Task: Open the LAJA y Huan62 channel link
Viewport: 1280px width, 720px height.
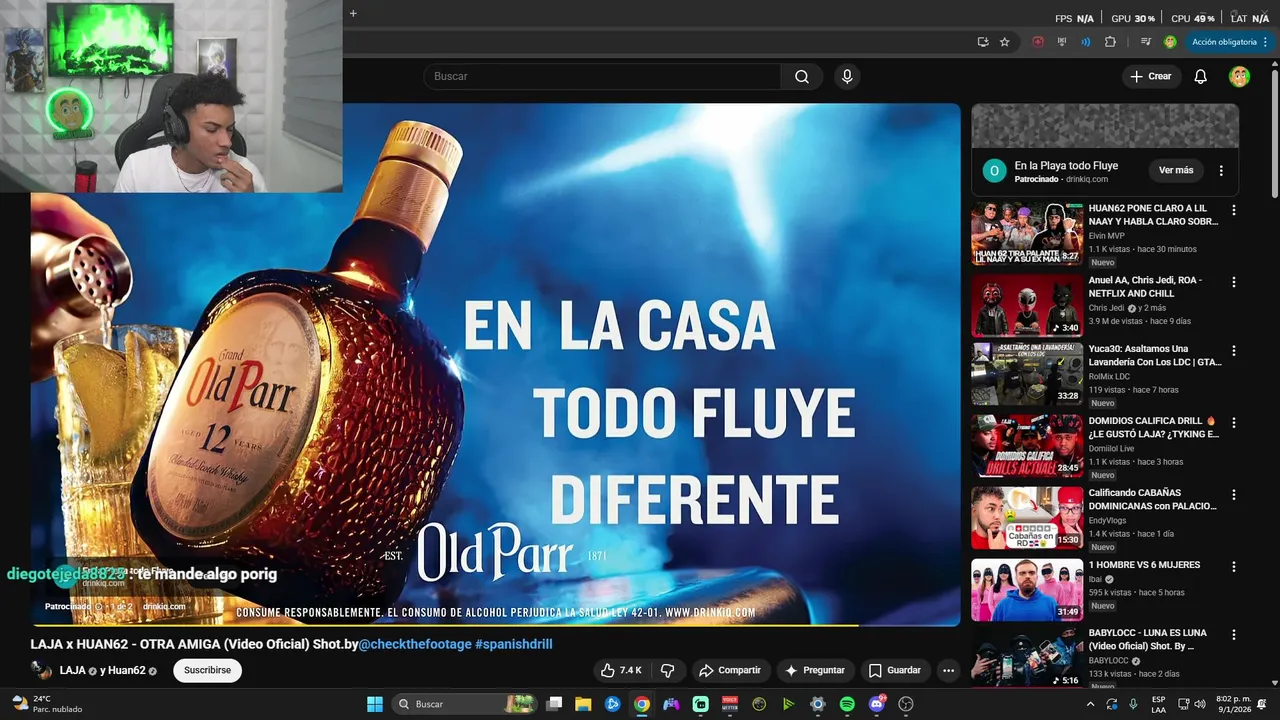Action: 108,670
